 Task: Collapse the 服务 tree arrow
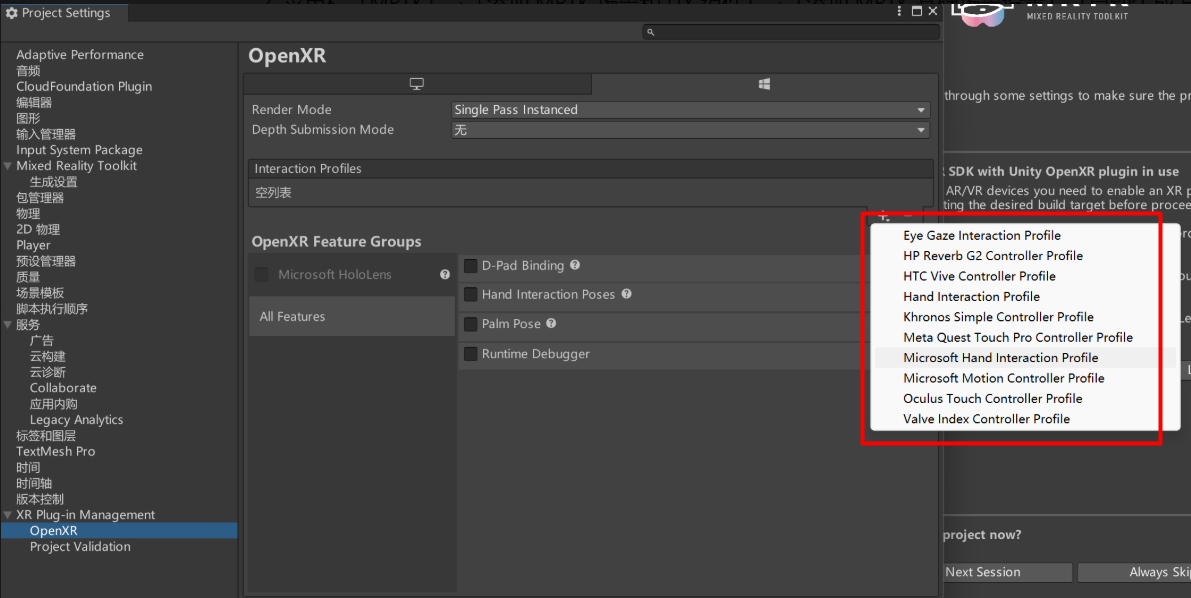point(8,324)
